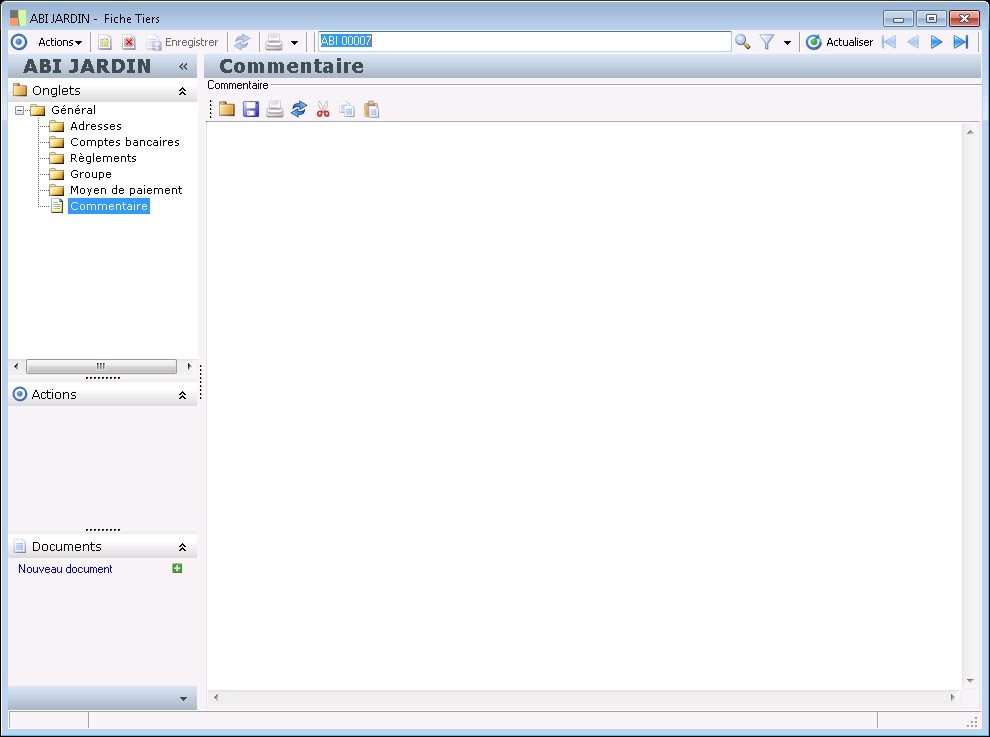This screenshot has width=990, height=737.
Task: Go to first record arrow
Action: point(889,42)
